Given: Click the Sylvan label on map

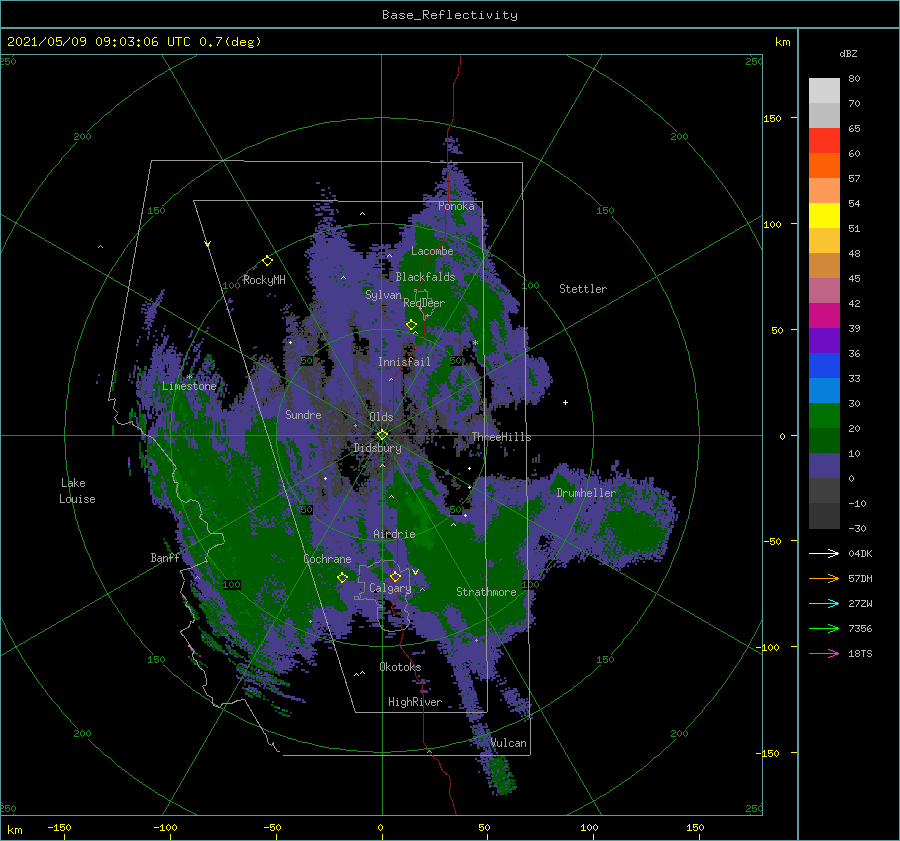Looking at the screenshot, I should coord(383,295).
